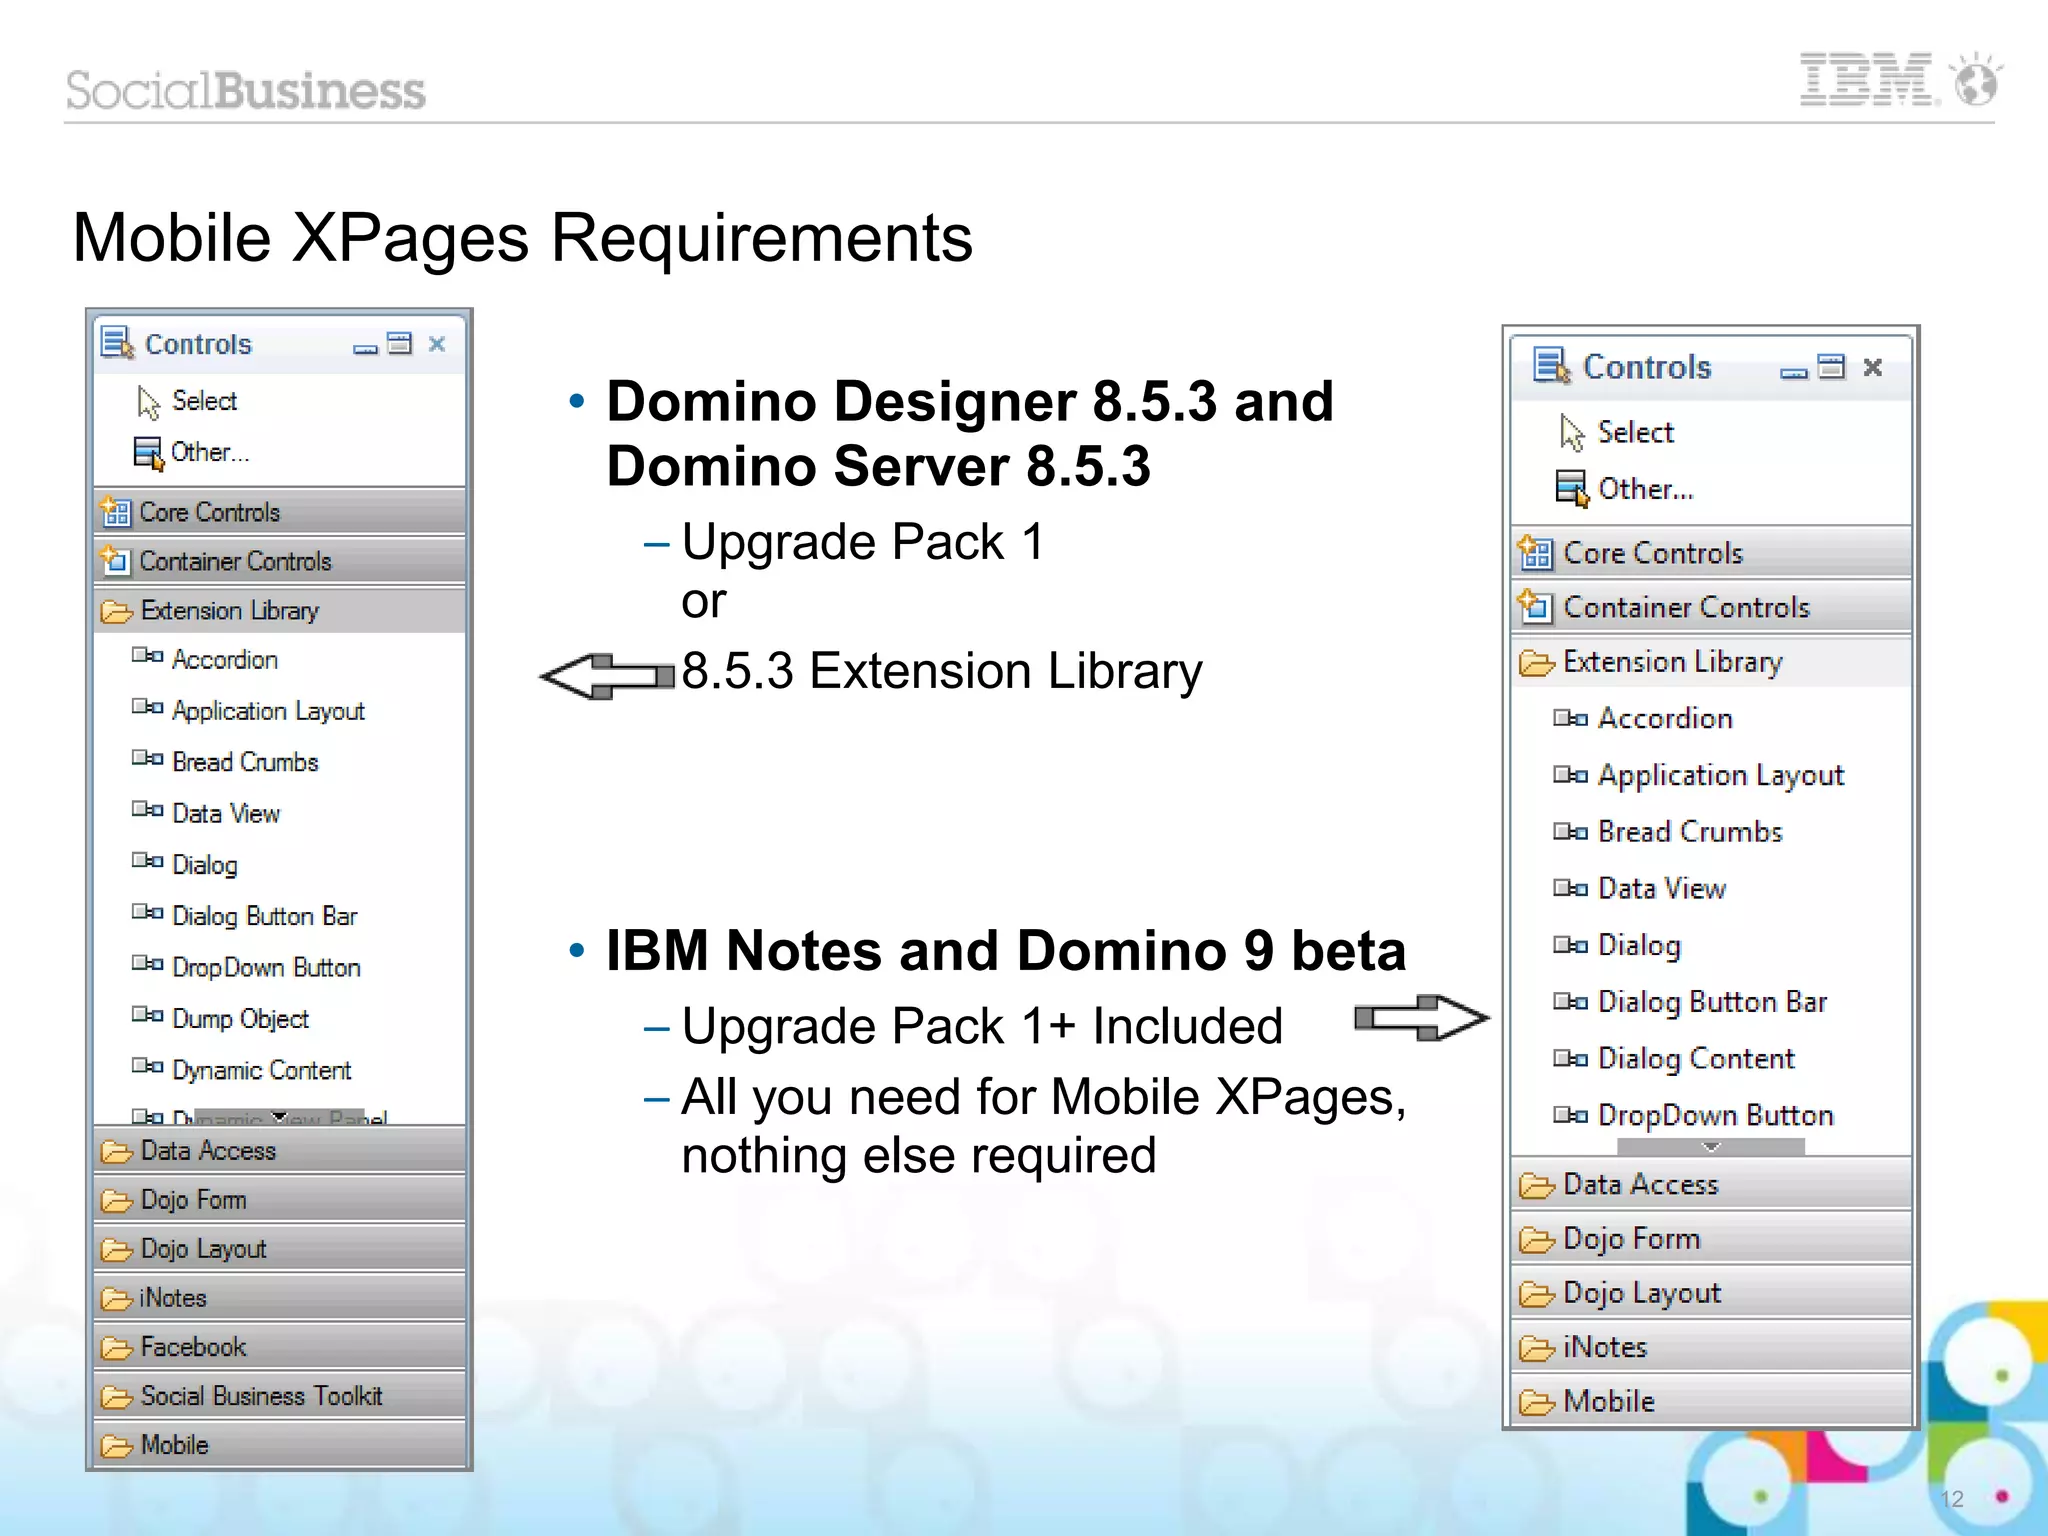
Task: Expand Social Business Toolkit drawer
Action: [280, 1395]
